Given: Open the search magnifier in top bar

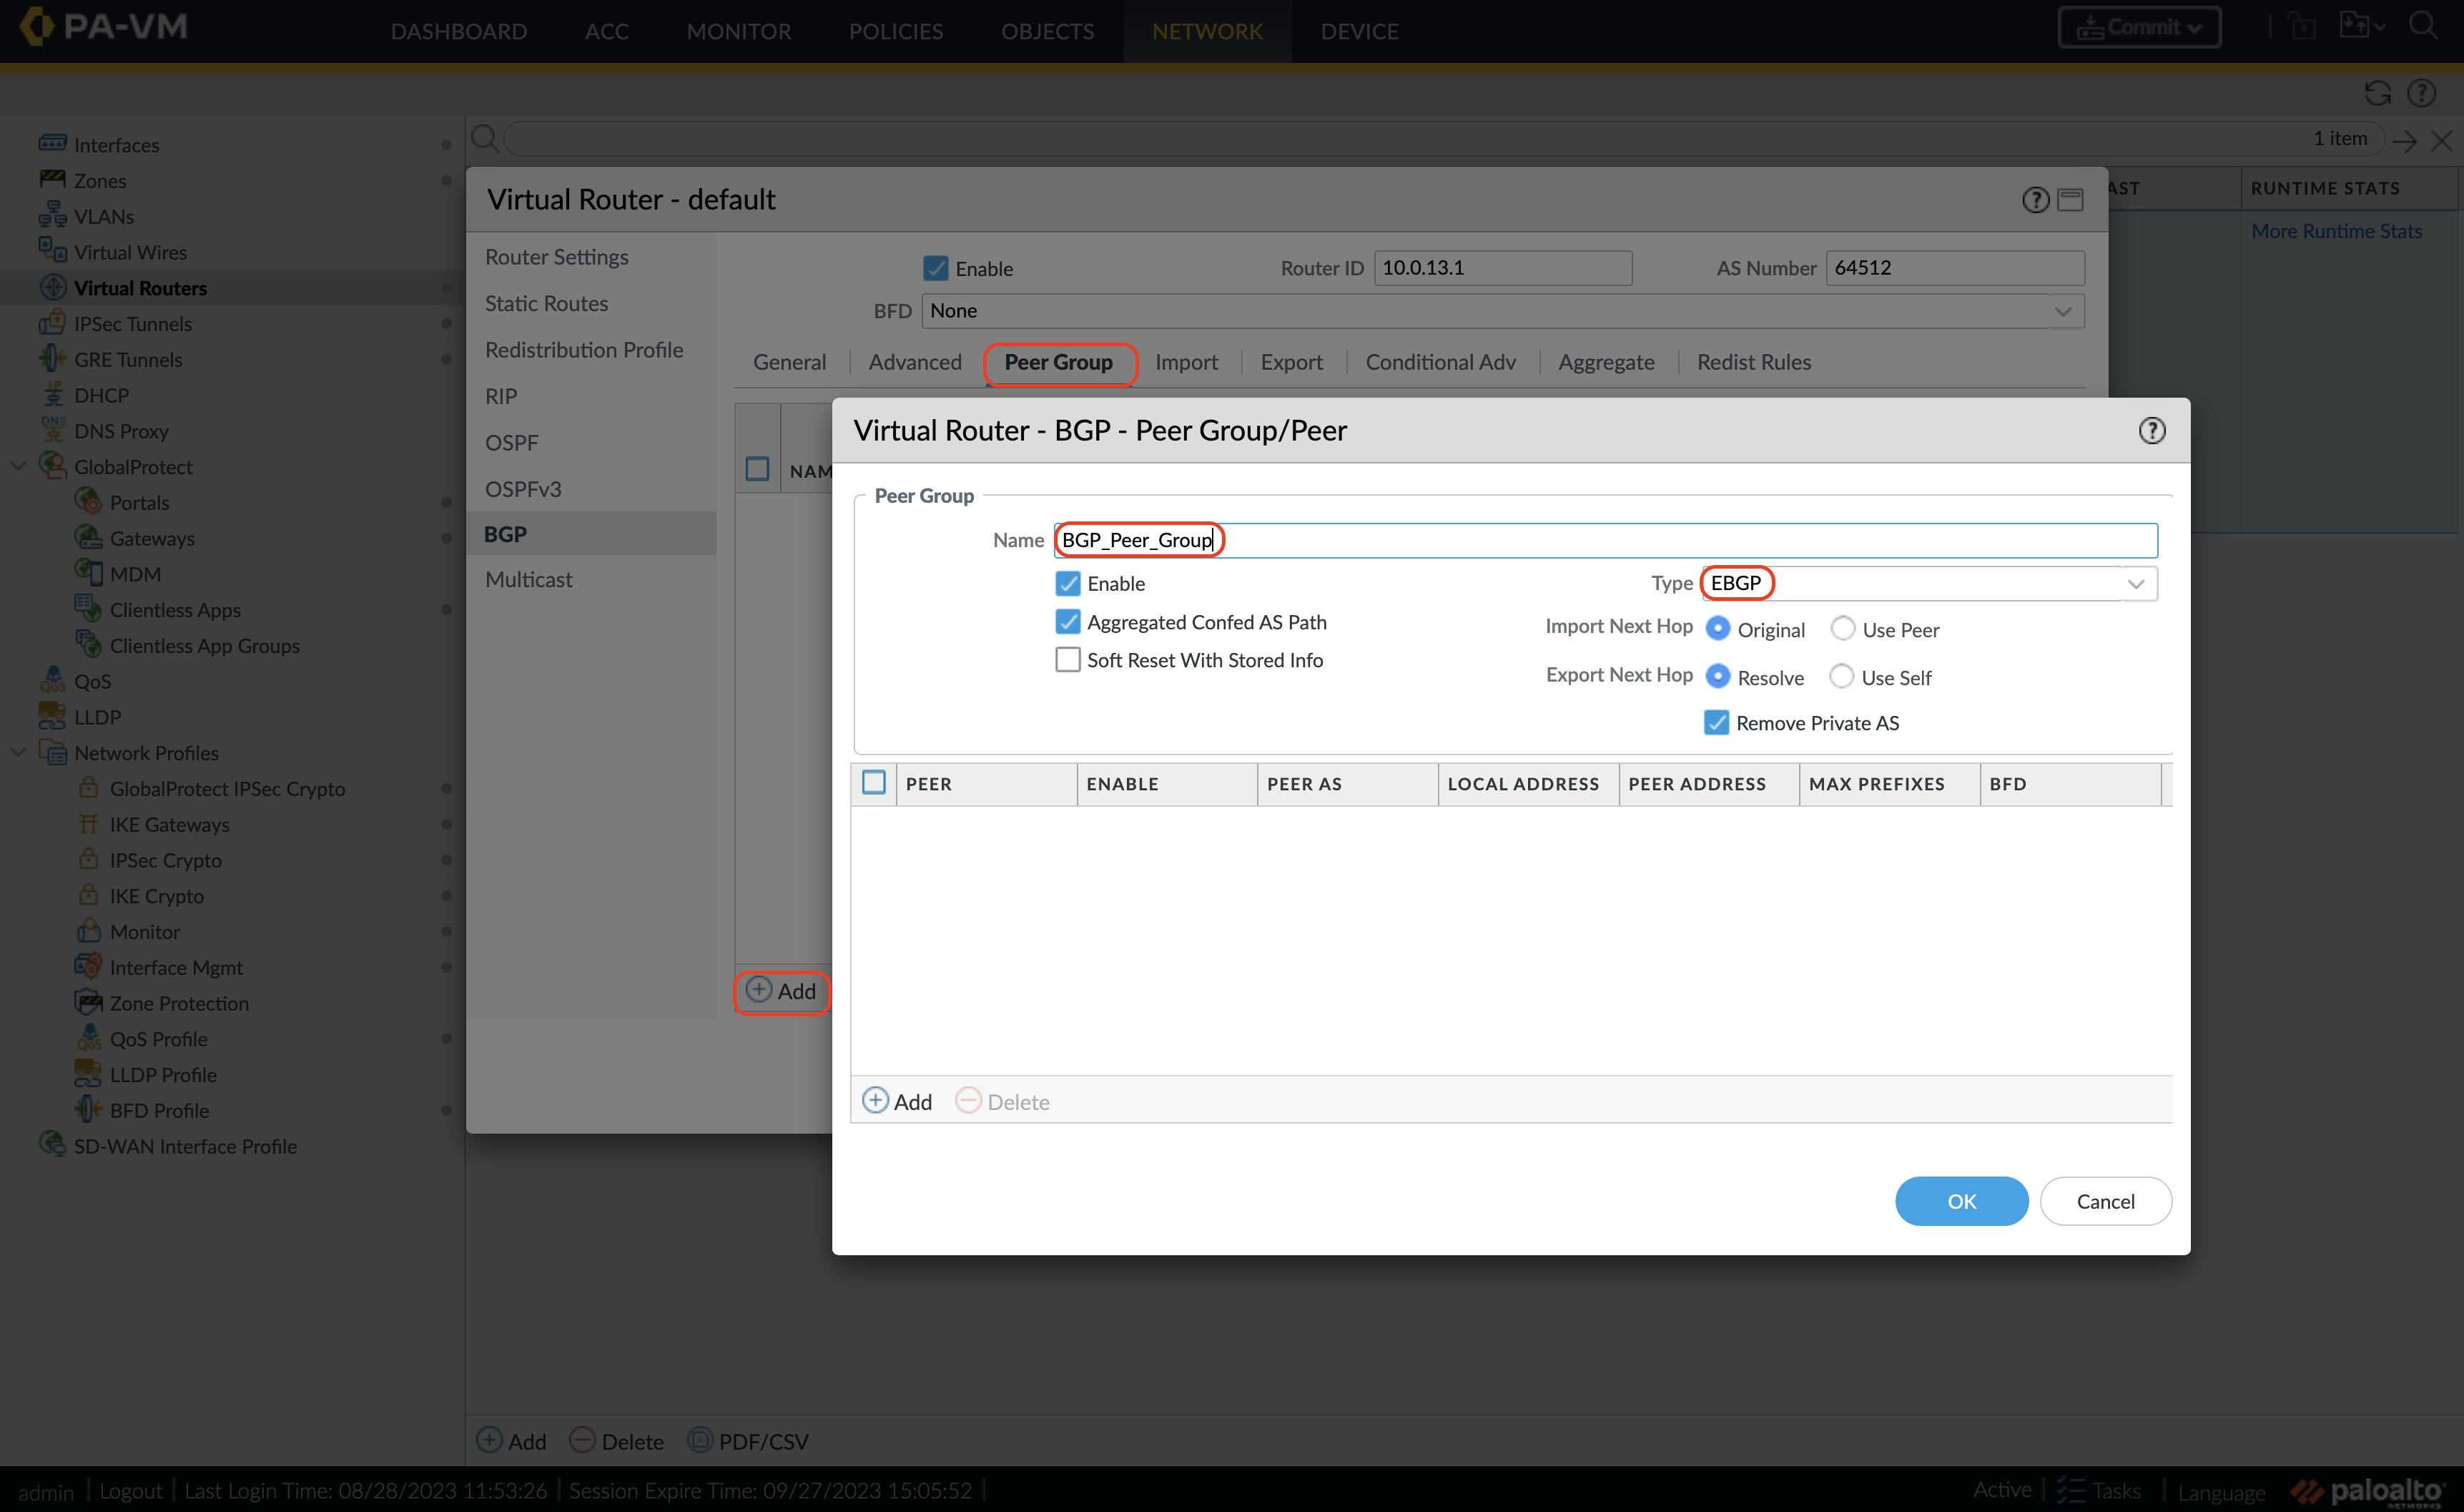Looking at the screenshot, I should tap(2423, 26).
